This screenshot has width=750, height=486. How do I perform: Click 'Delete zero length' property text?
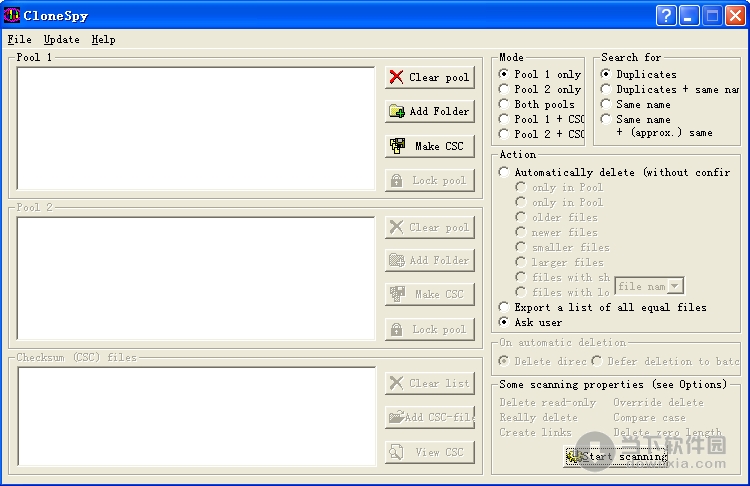[x=667, y=432]
